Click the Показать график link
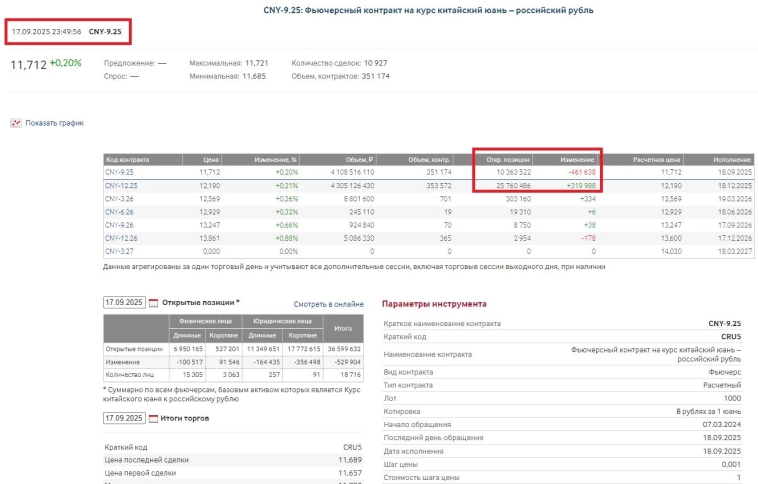Viewport: 758px width, 484px height. 56,123
